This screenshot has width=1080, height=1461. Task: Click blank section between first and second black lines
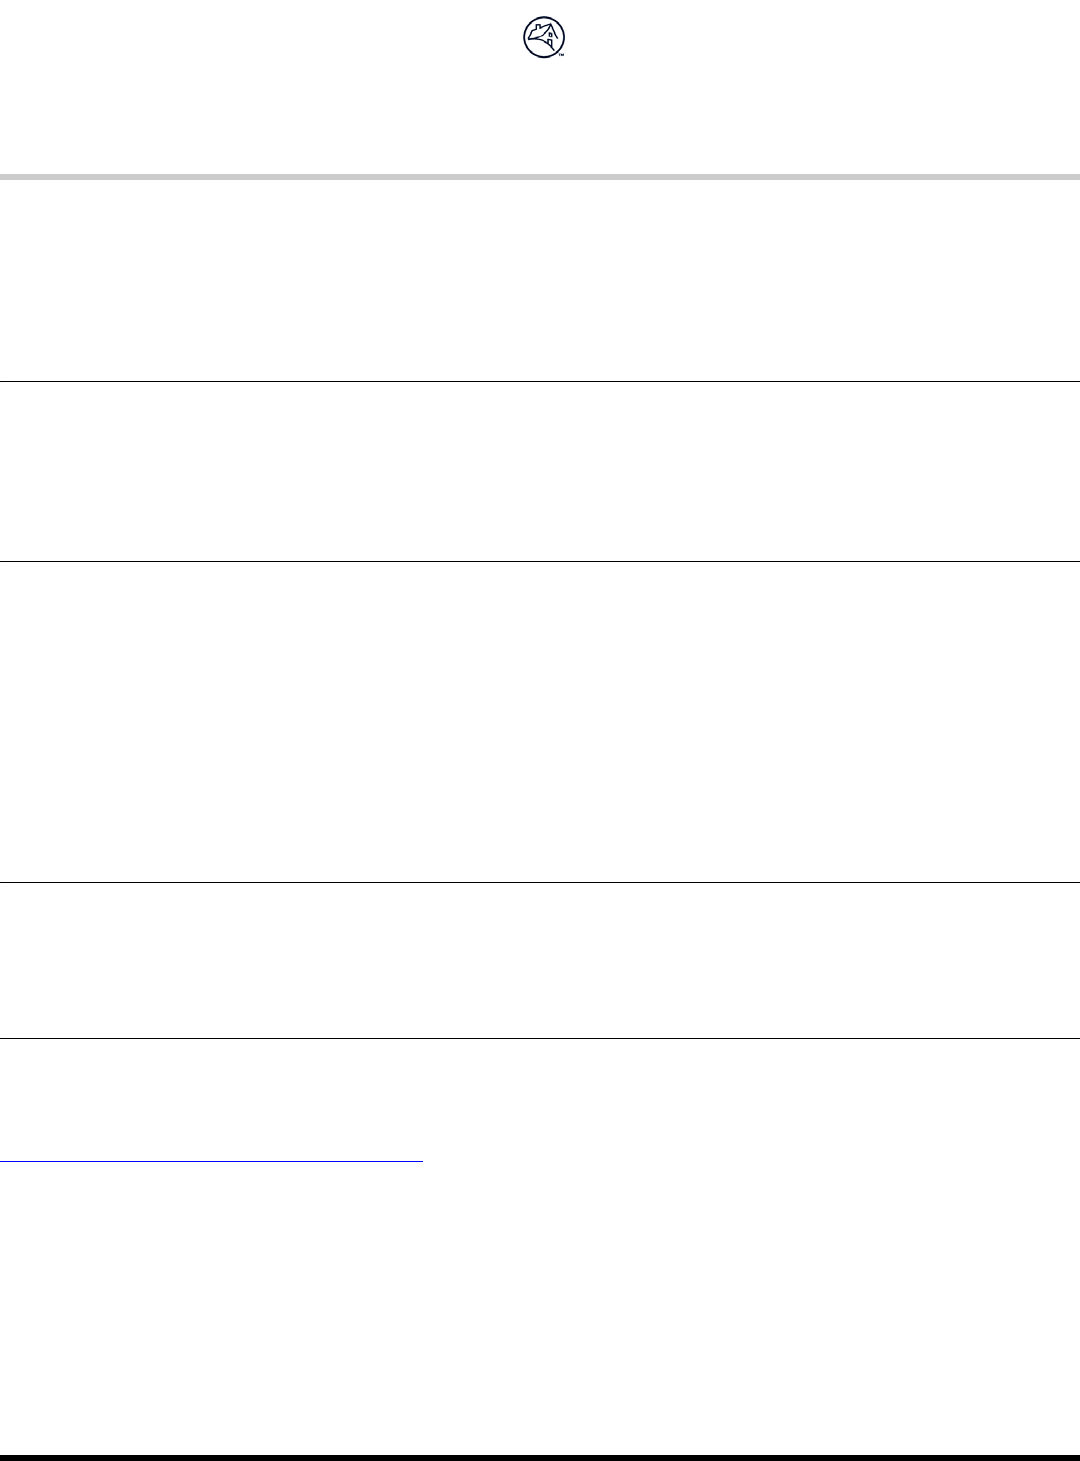(x=540, y=472)
